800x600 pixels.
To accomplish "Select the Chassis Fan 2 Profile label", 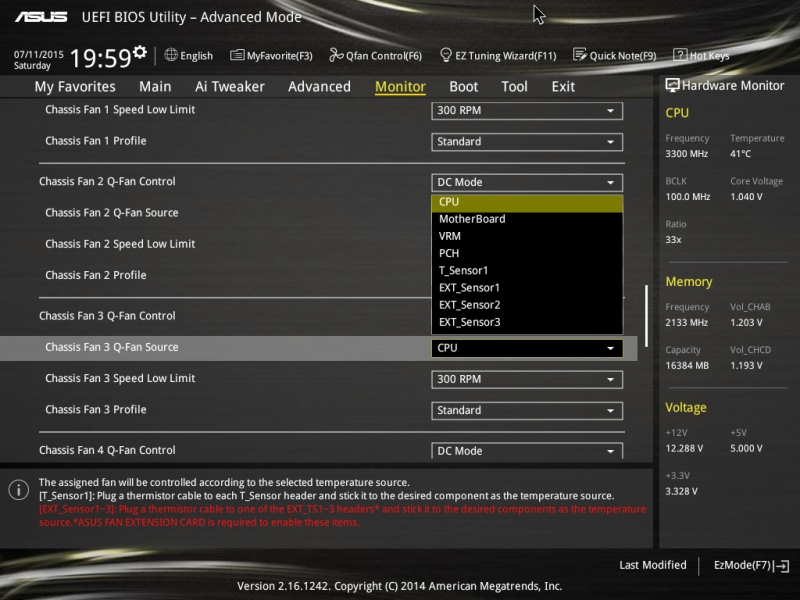I will pyautogui.click(x=95, y=275).
